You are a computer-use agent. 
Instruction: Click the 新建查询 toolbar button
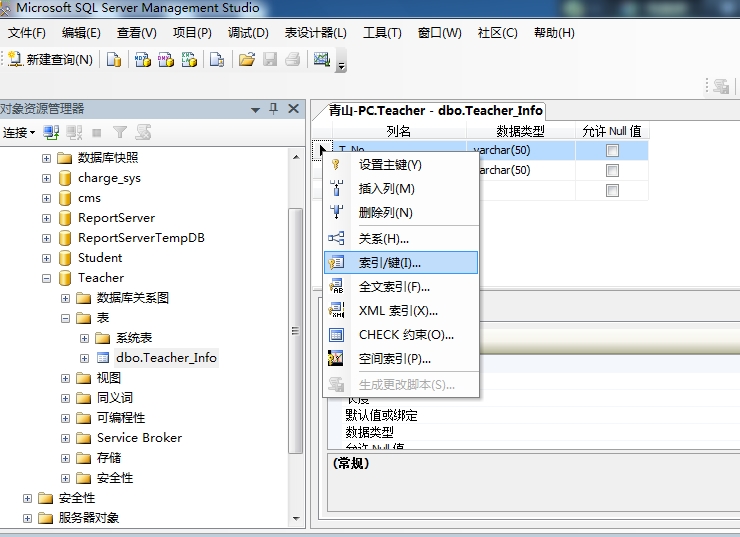[51, 59]
